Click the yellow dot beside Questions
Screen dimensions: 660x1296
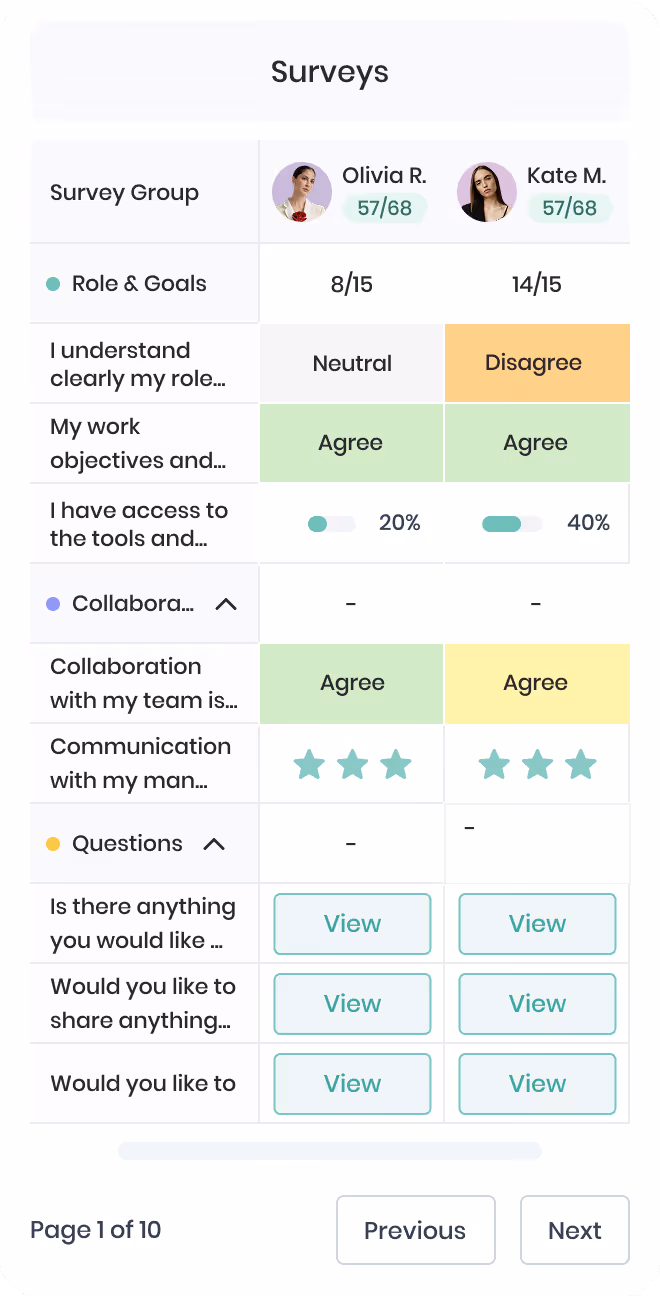pyautogui.click(x=54, y=844)
